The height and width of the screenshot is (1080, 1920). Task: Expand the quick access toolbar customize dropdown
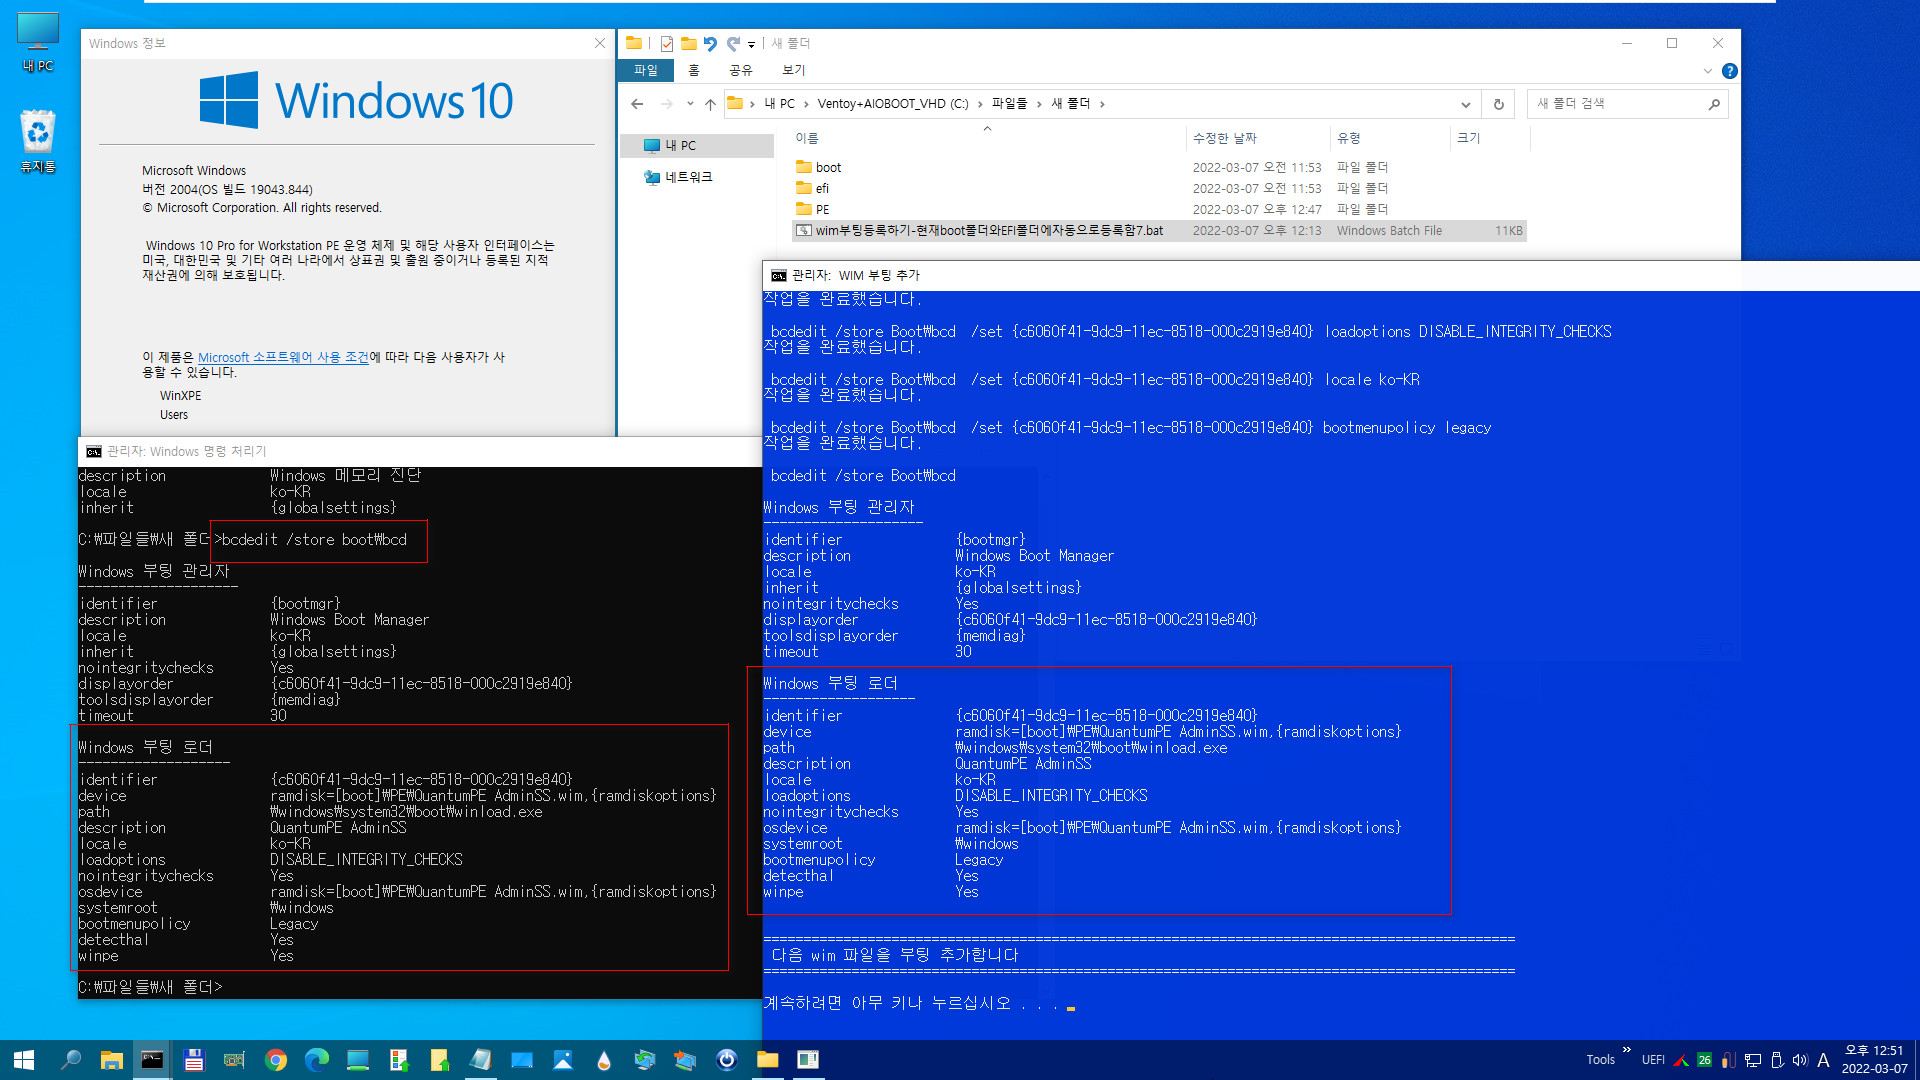[751, 44]
